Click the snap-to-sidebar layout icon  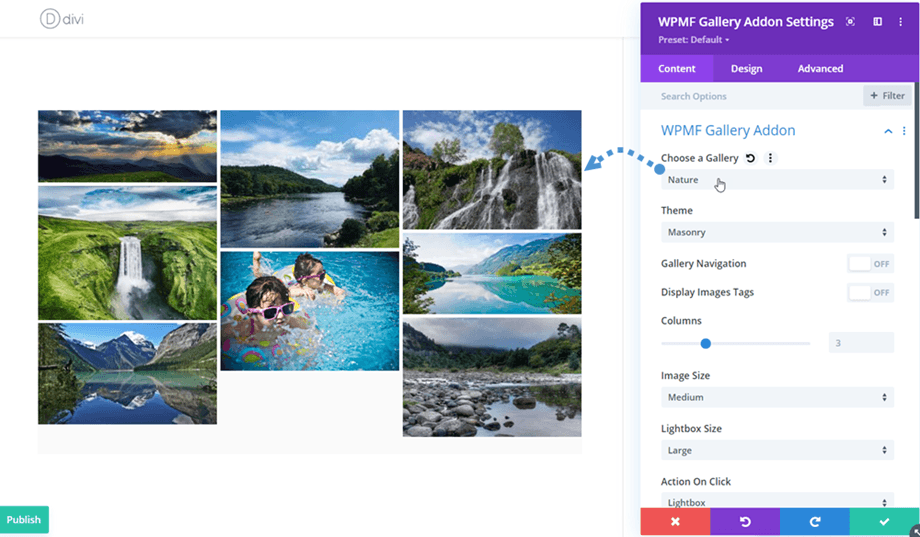pos(877,22)
